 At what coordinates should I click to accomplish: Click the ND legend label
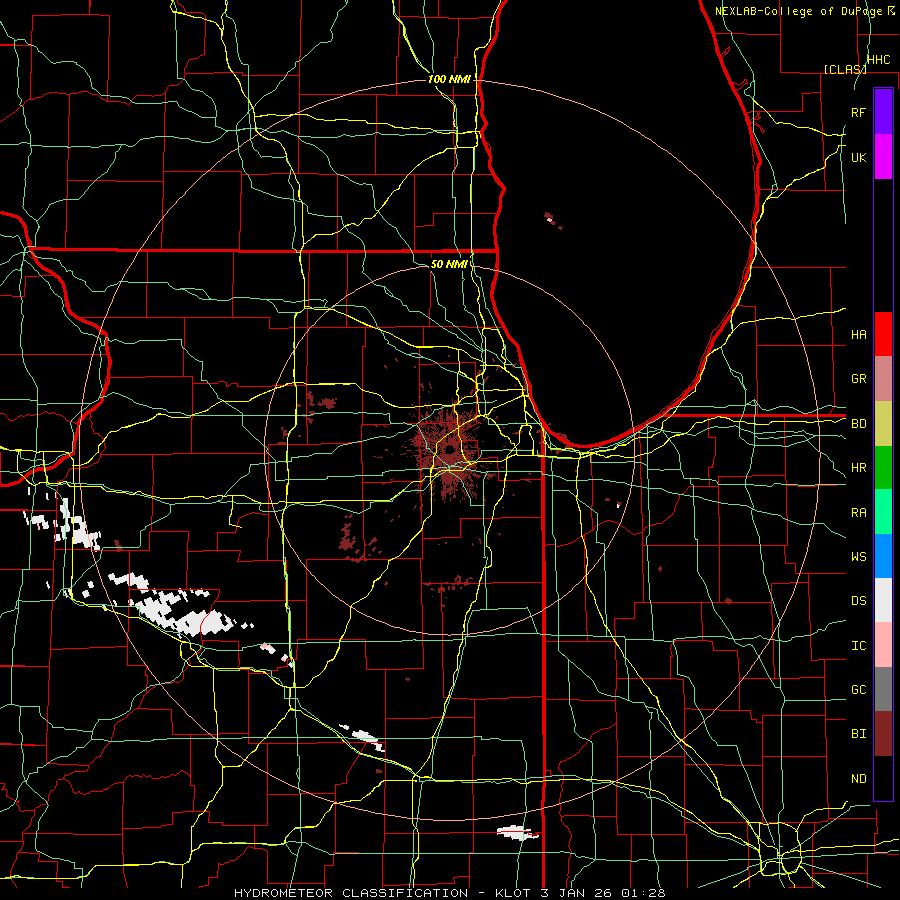click(858, 779)
